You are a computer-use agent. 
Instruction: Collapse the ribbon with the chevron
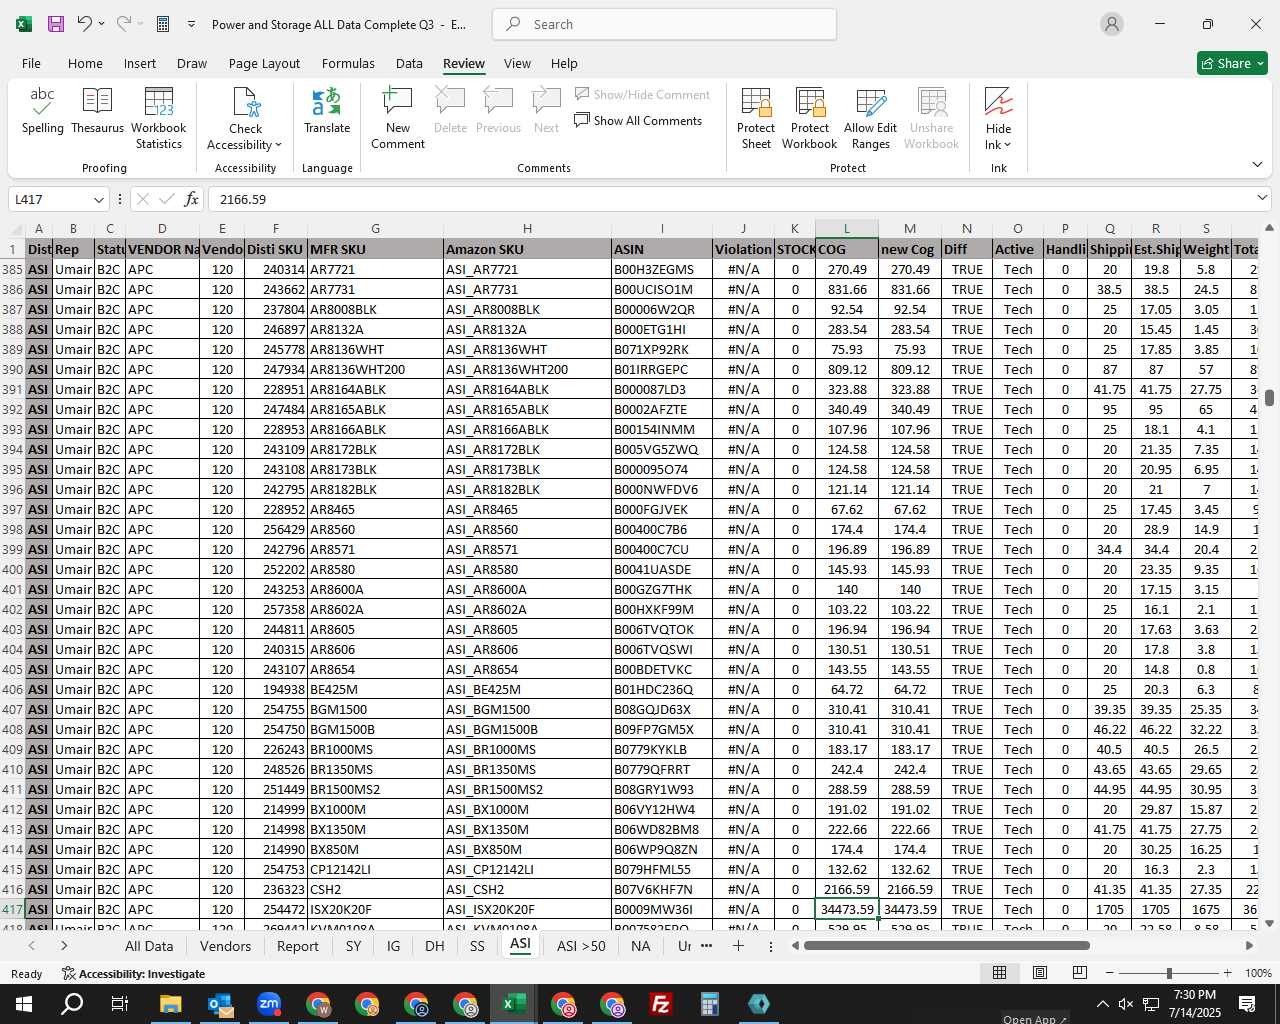[1257, 164]
